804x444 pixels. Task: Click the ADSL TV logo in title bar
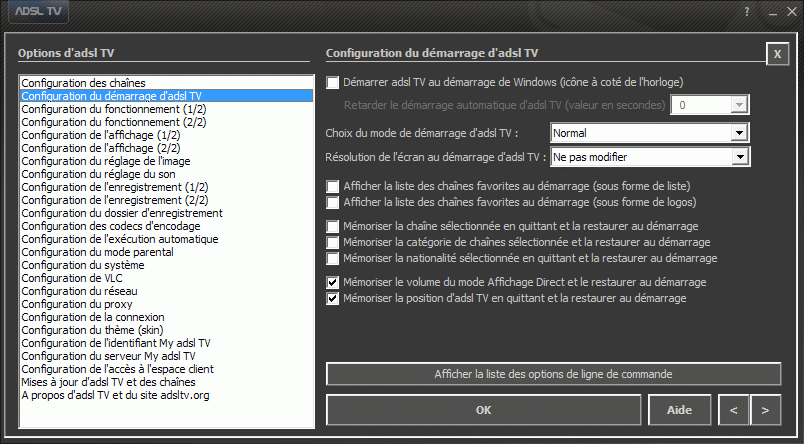(x=38, y=11)
